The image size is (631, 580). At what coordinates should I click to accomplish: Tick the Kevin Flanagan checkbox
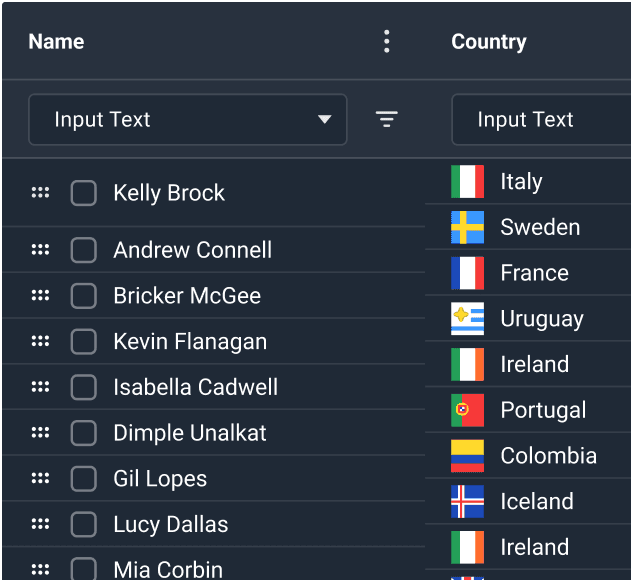pyautogui.click(x=83, y=341)
